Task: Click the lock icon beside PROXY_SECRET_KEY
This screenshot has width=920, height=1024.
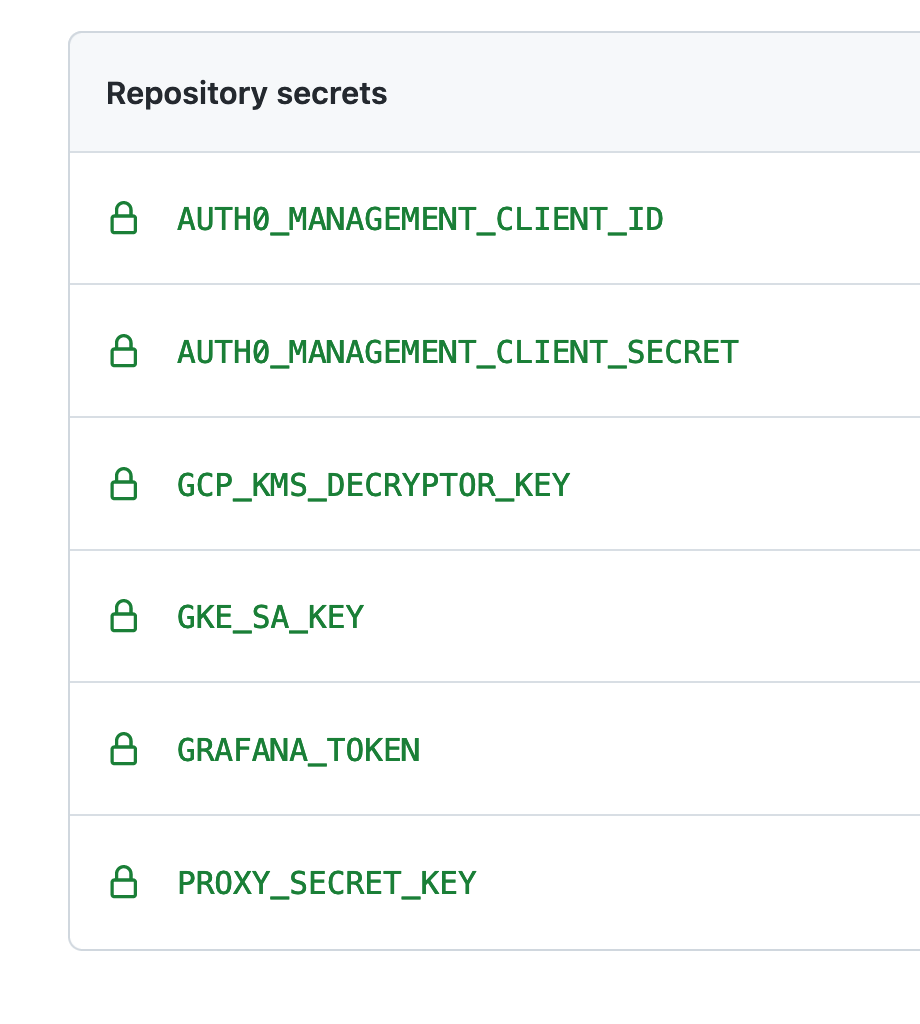Action: [x=124, y=883]
